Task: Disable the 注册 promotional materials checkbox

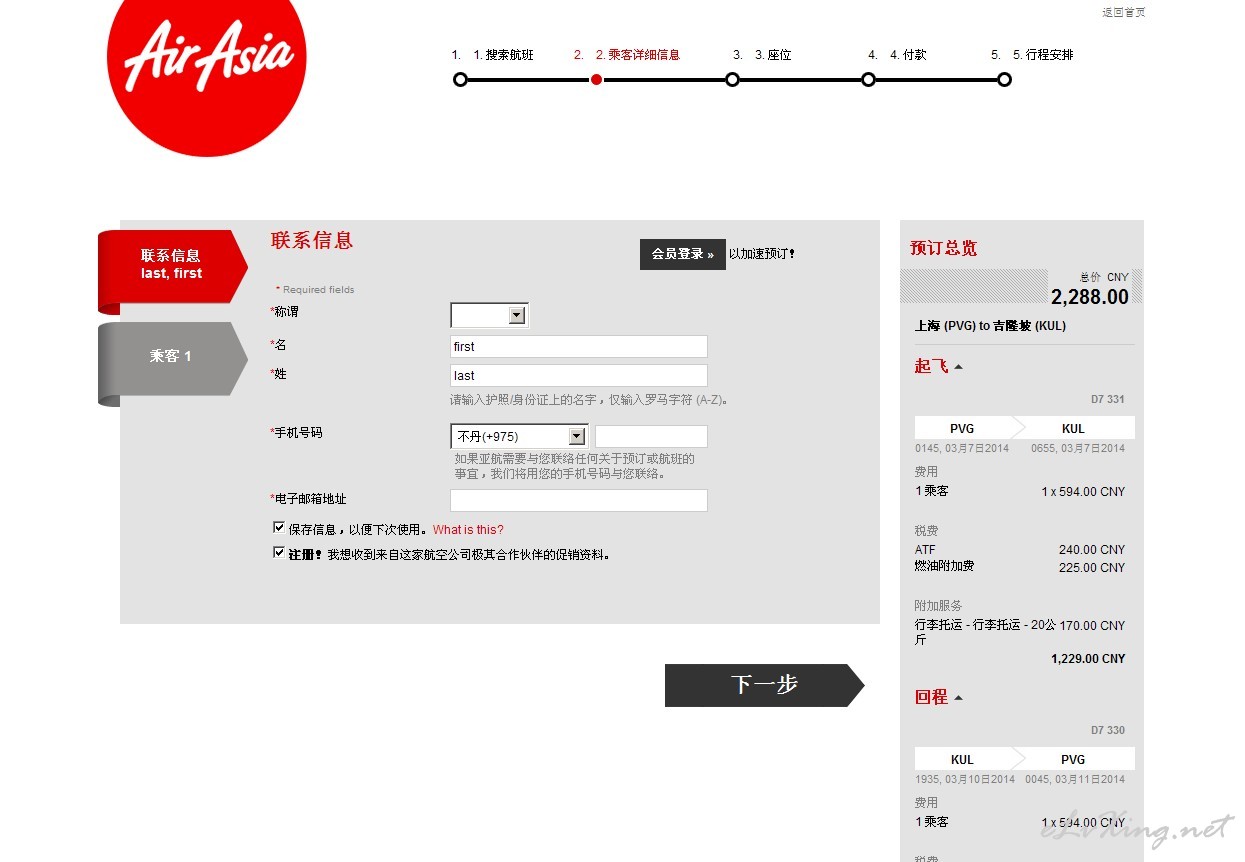Action: (x=278, y=551)
